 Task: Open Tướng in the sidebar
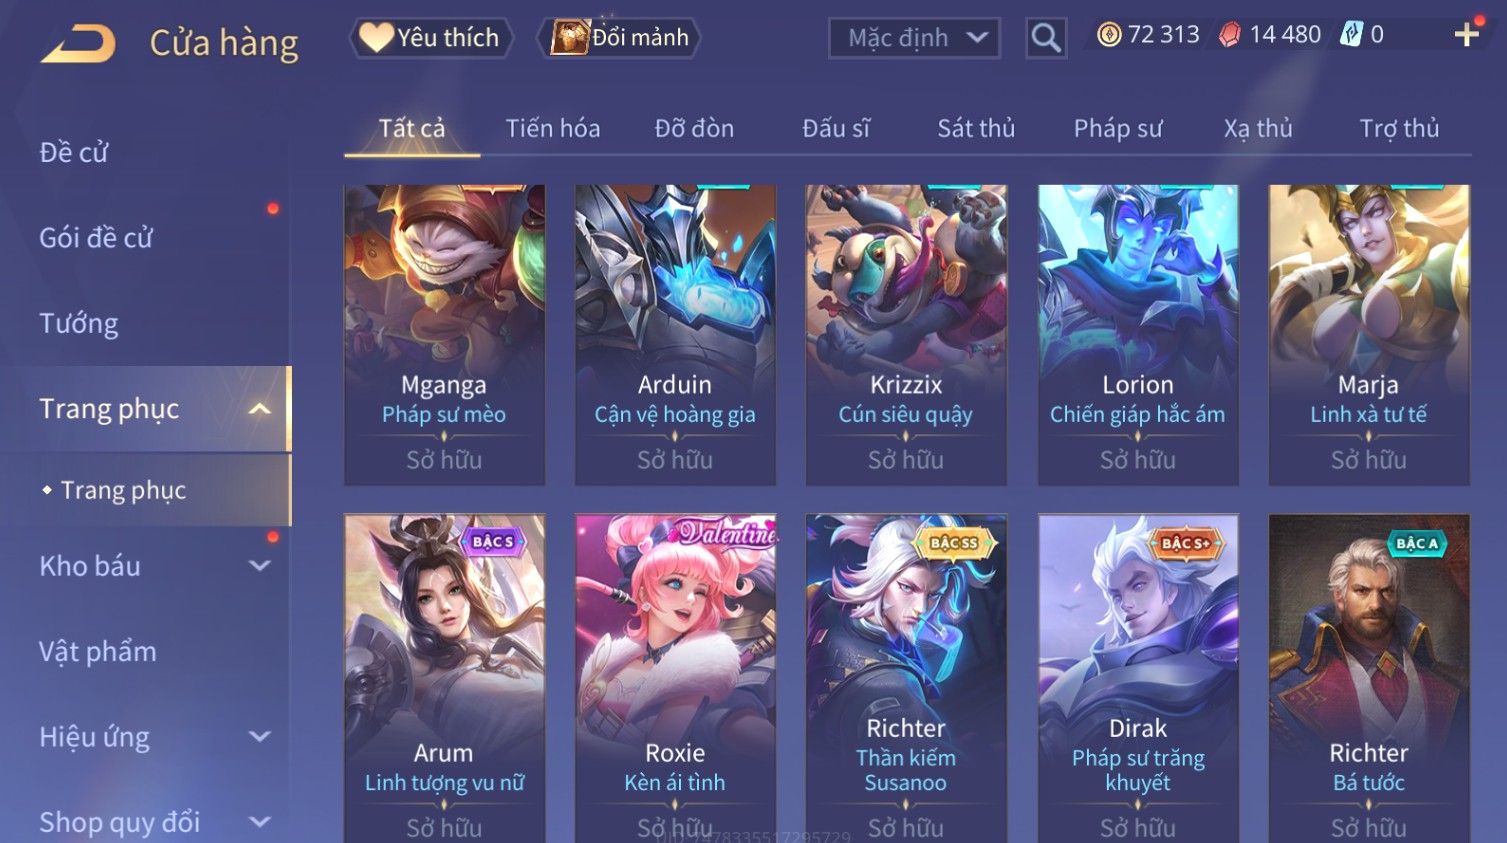(x=79, y=323)
